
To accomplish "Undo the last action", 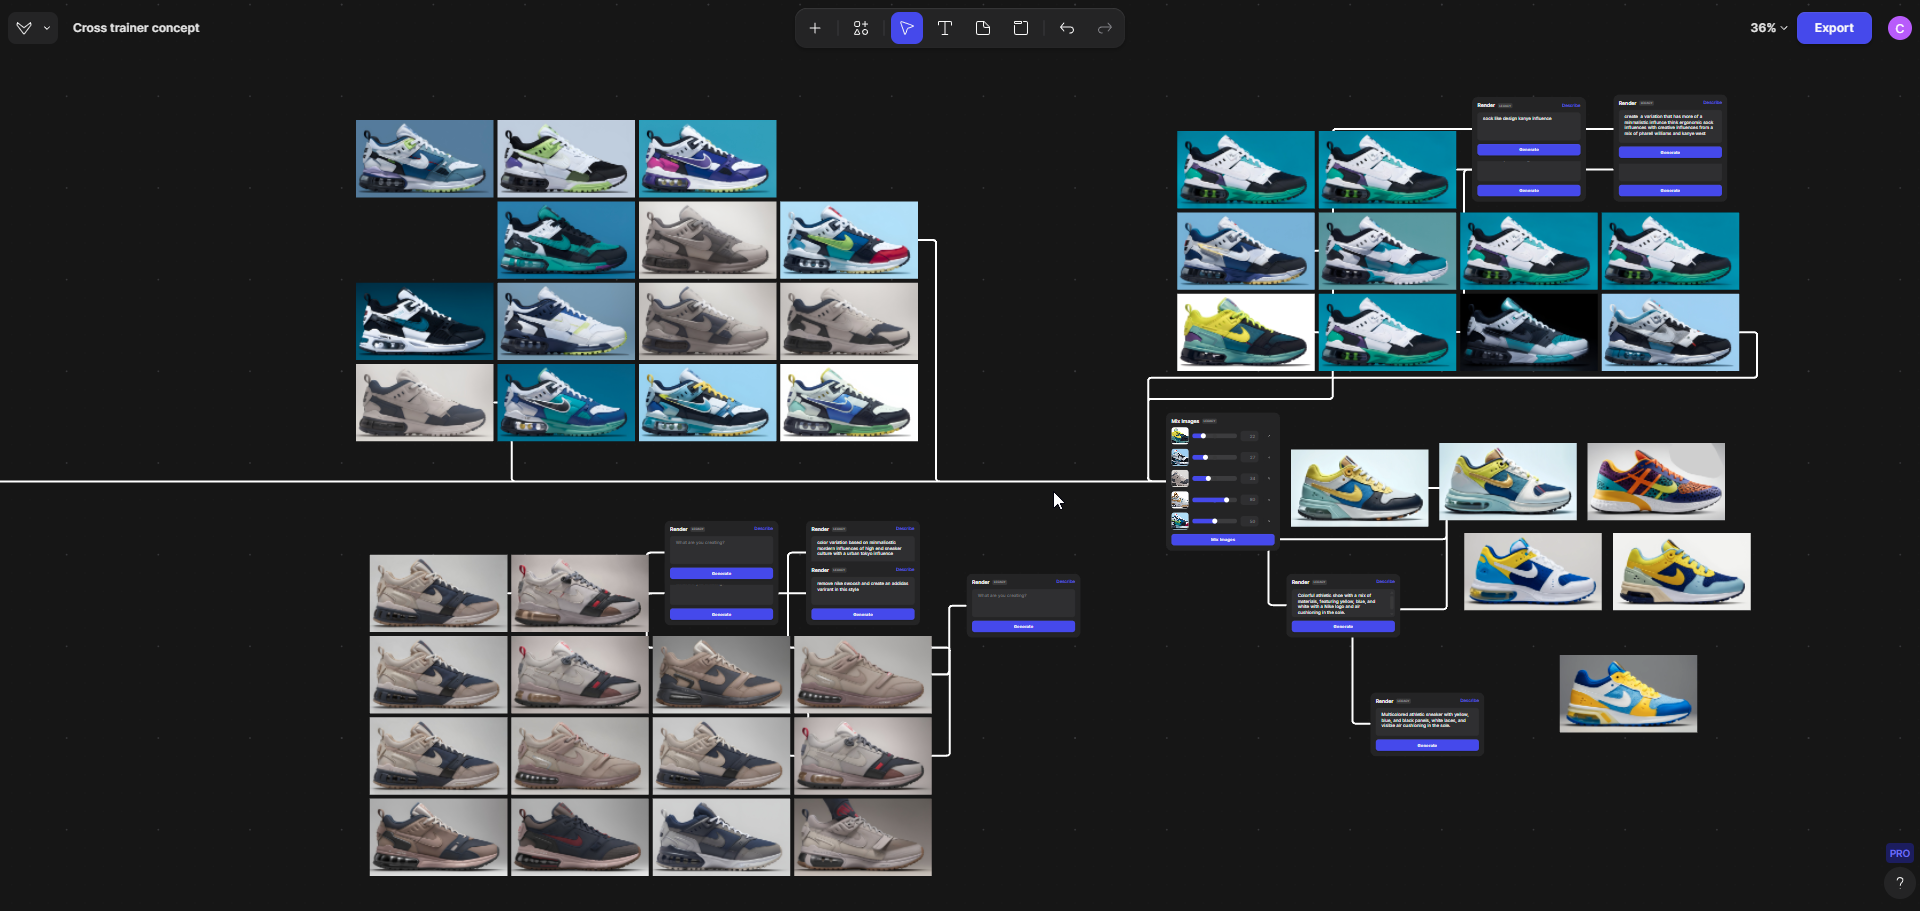I will click(x=1067, y=28).
